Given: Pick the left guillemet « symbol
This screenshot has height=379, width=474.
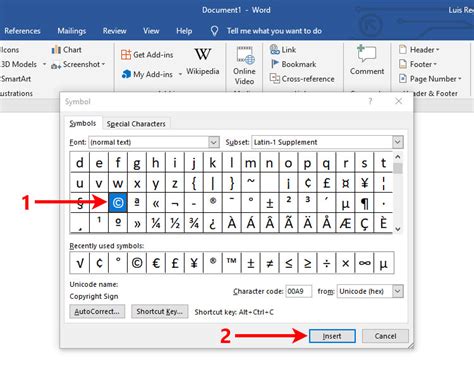Looking at the screenshot, I should pyautogui.click(x=156, y=202).
